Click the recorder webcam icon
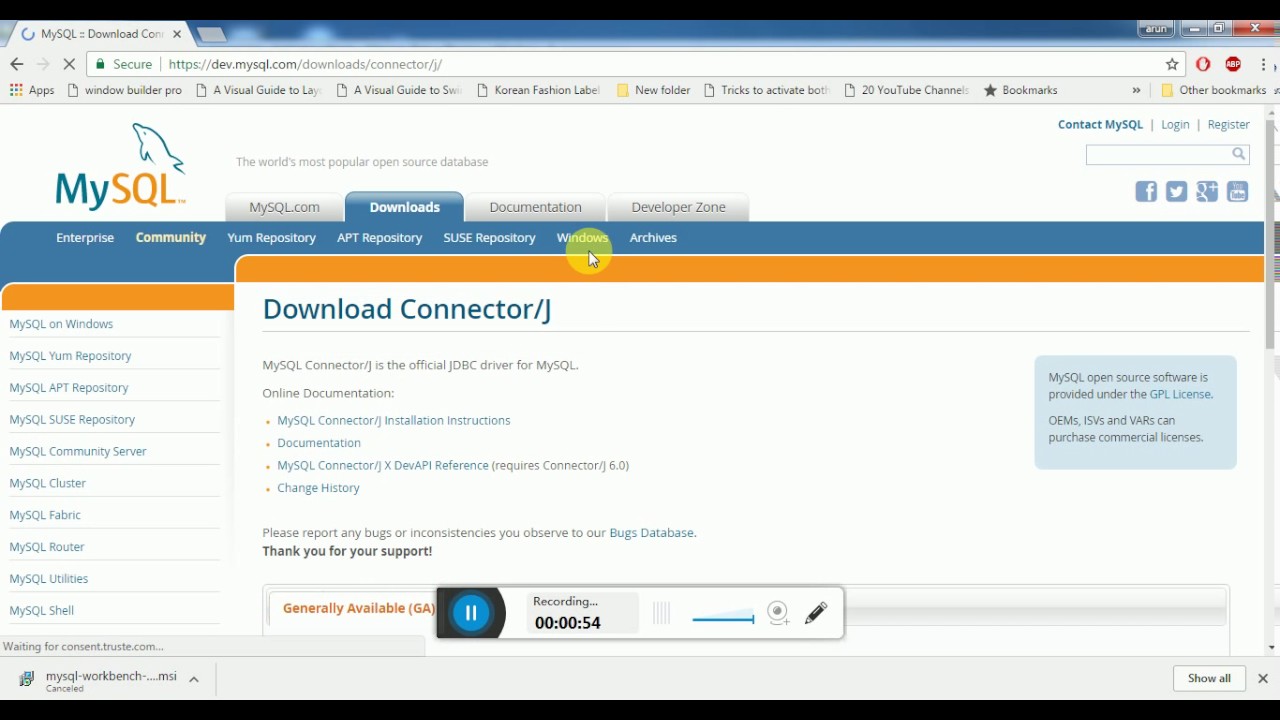The height and width of the screenshot is (720, 1280). [x=779, y=613]
